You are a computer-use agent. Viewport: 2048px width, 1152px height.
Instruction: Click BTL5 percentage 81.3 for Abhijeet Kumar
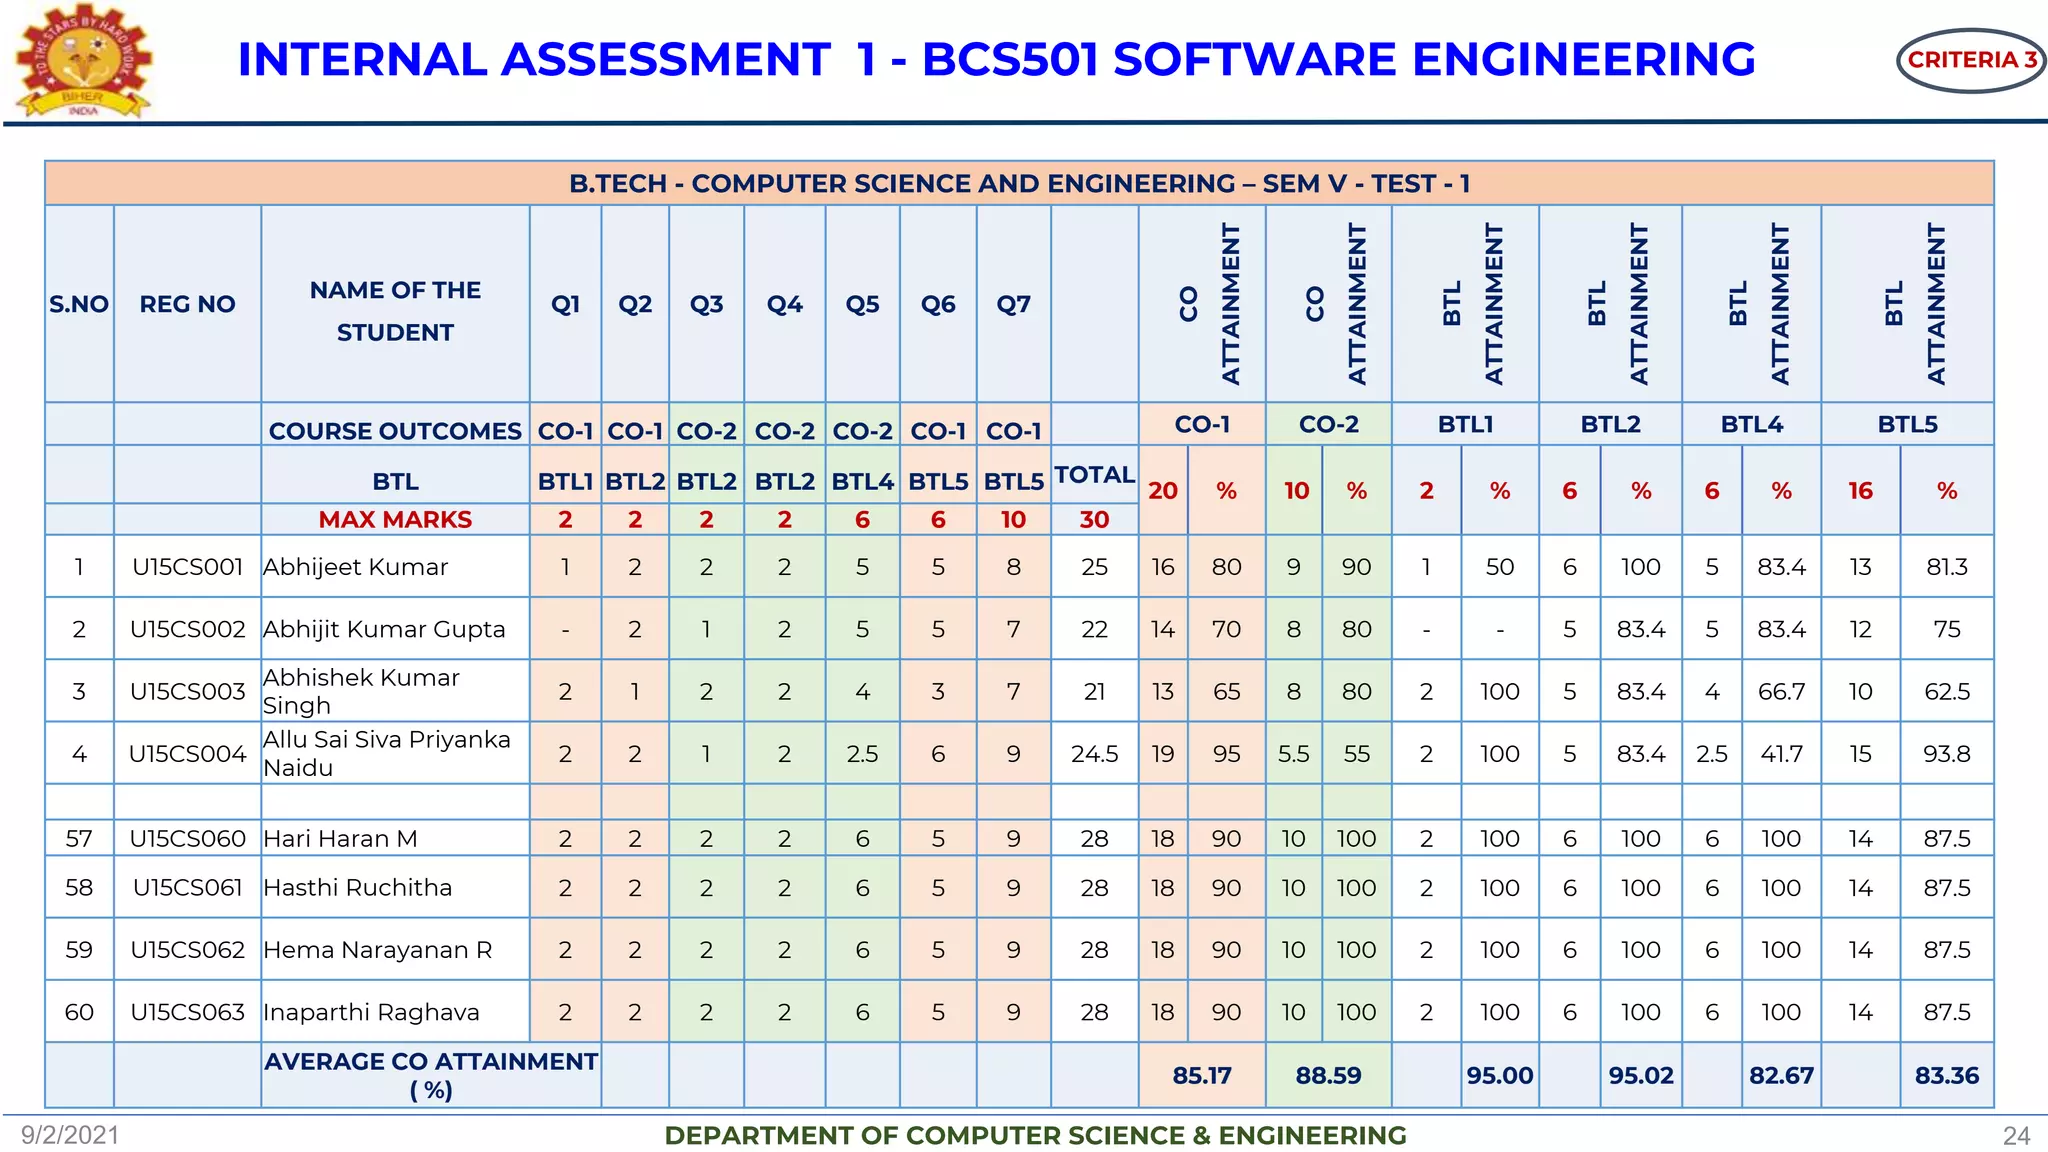click(x=1946, y=567)
